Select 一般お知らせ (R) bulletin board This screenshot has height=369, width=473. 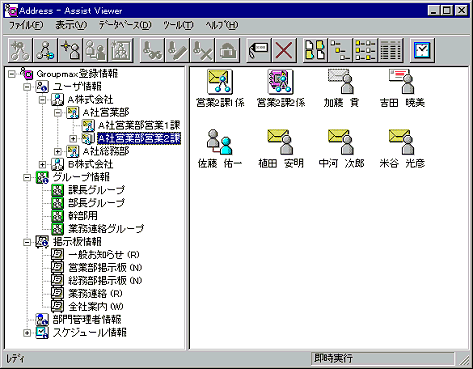click(104, 255)
